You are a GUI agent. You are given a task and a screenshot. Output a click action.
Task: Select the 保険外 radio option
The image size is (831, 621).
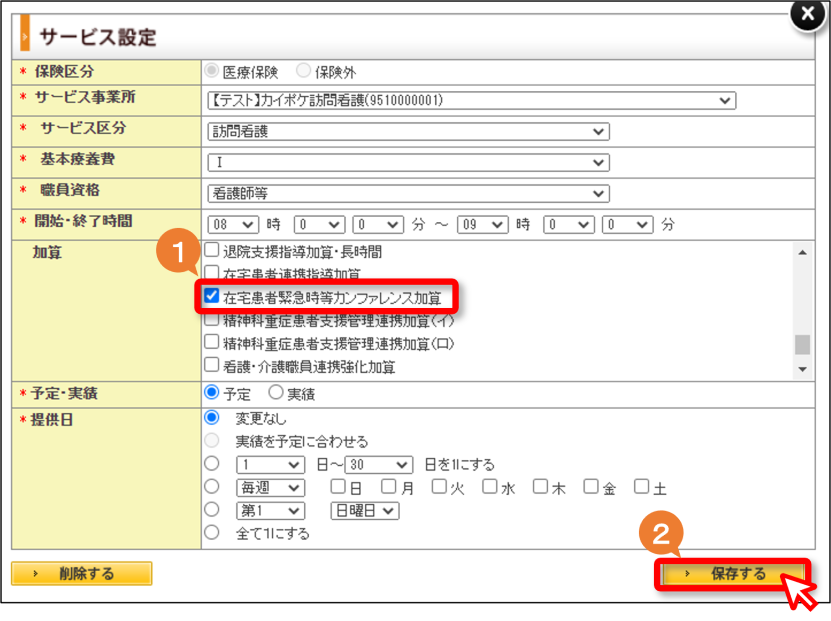point(303,70)
